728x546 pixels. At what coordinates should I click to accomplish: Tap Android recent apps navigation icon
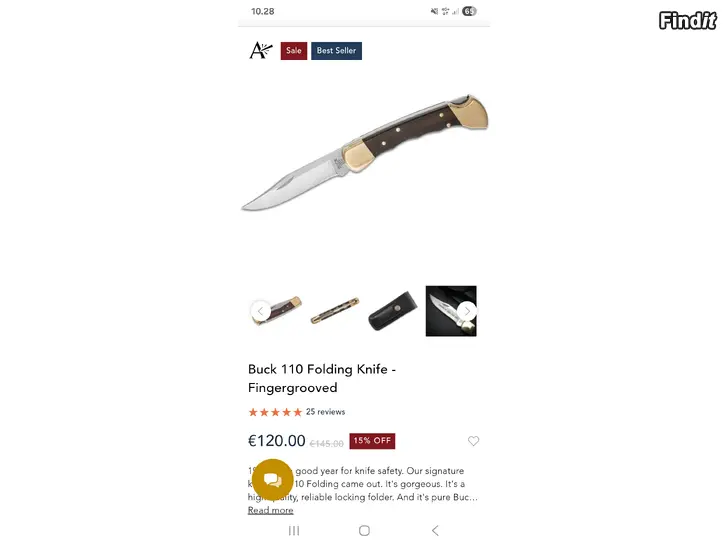point(294,530)
